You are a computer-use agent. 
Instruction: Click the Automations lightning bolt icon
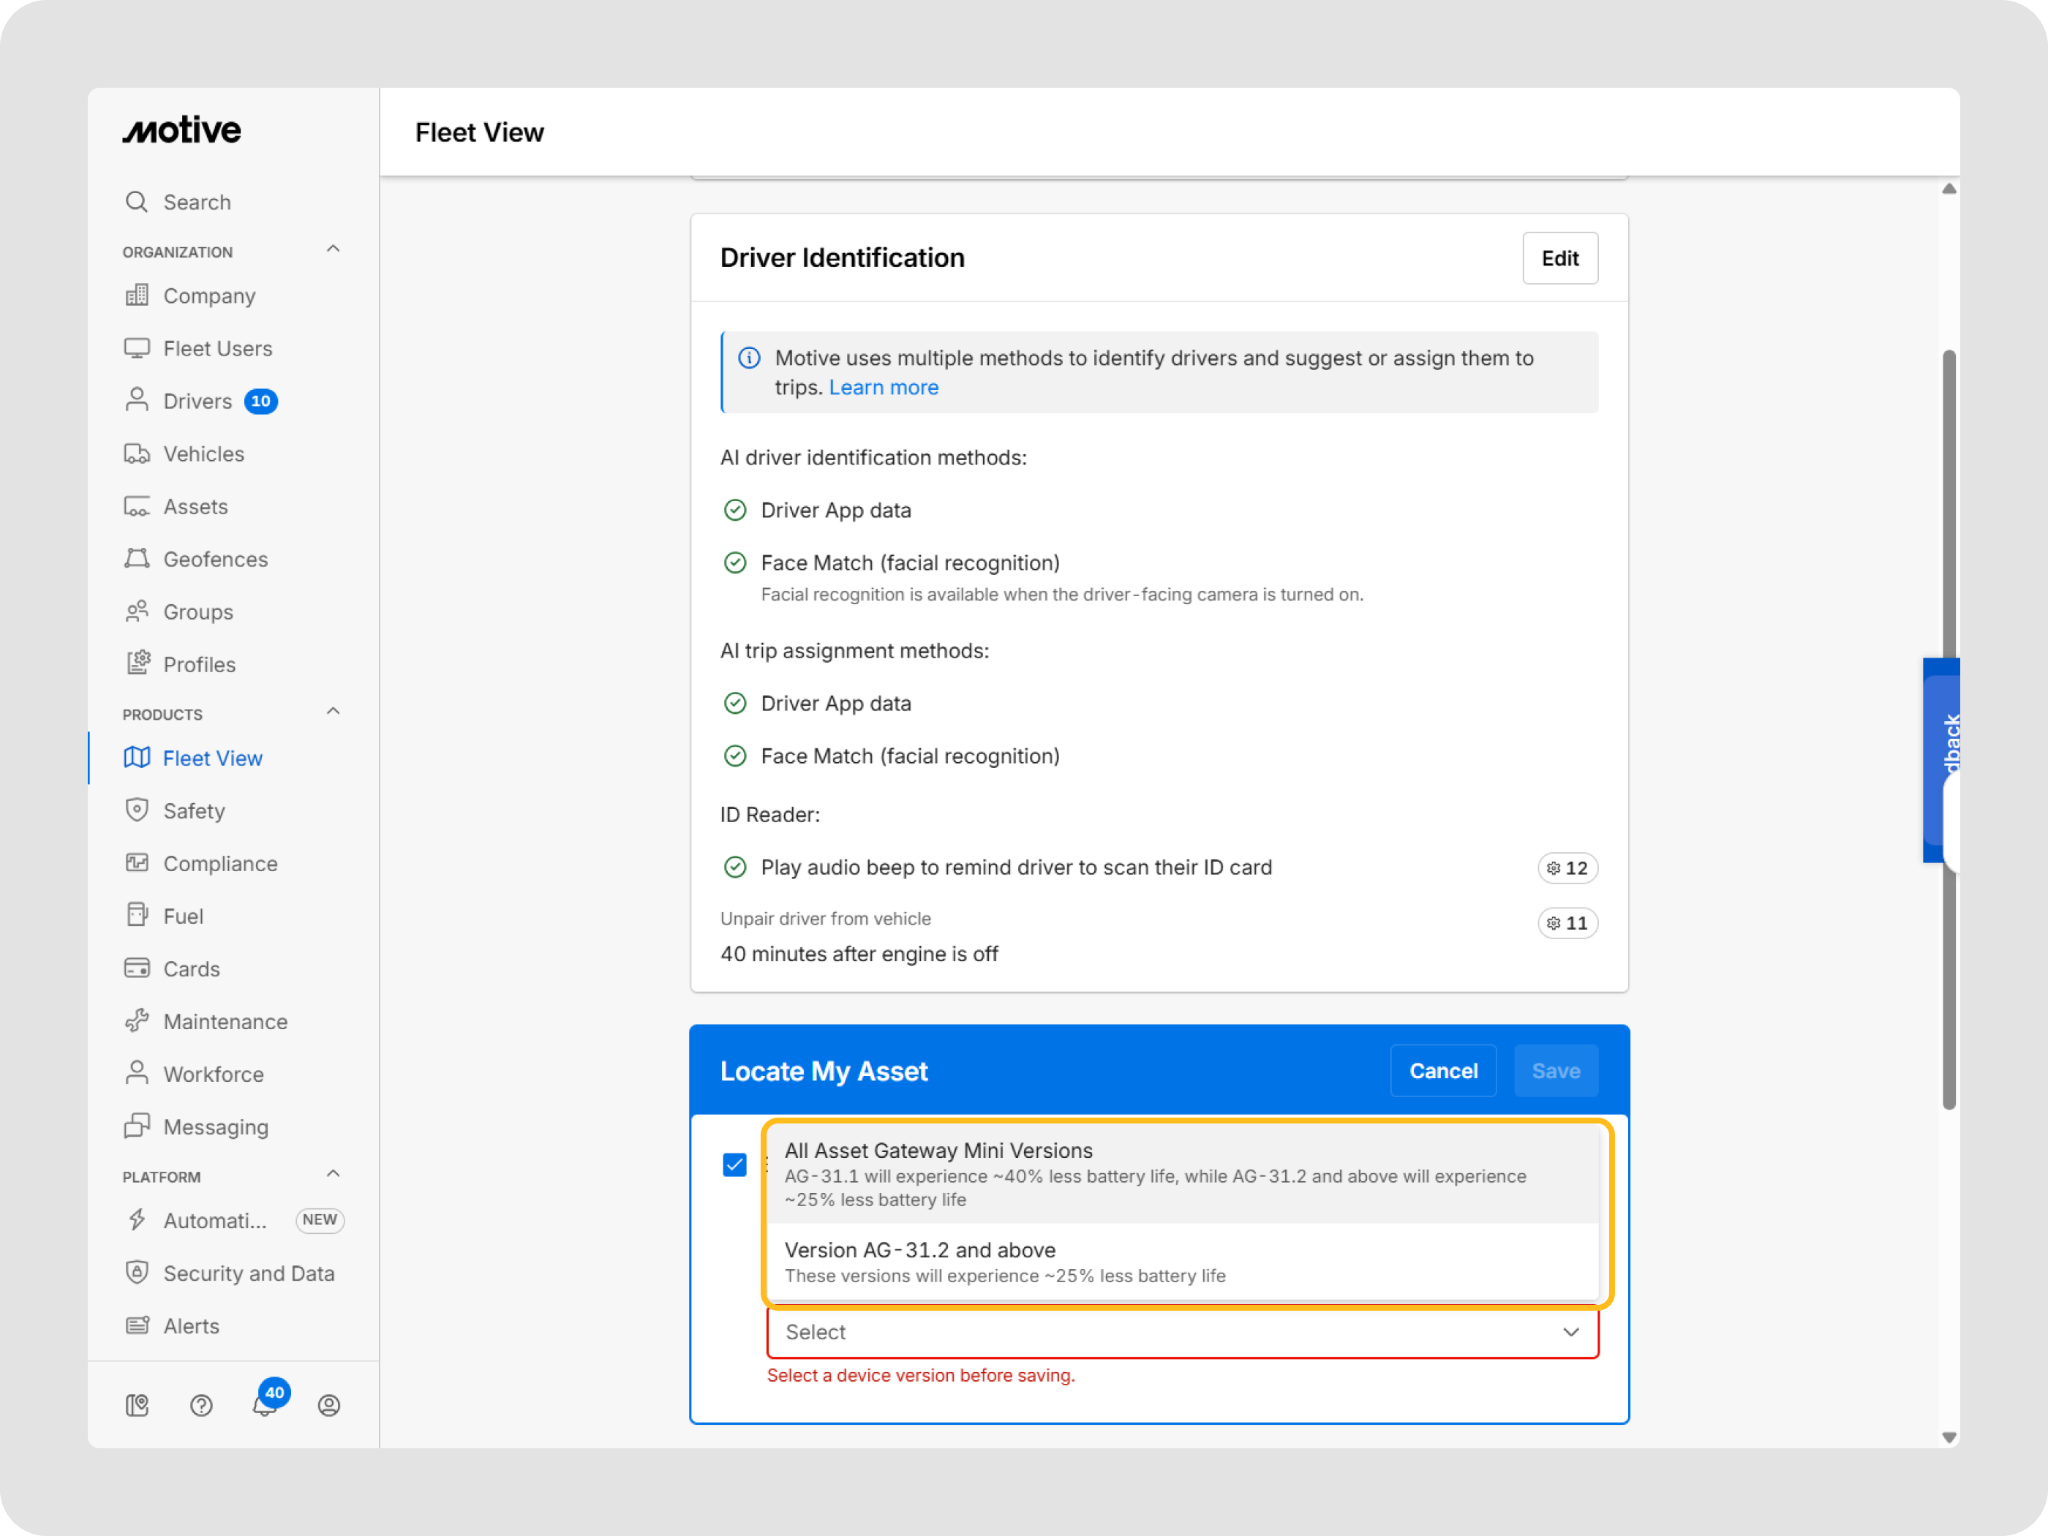coord(137,1220)
